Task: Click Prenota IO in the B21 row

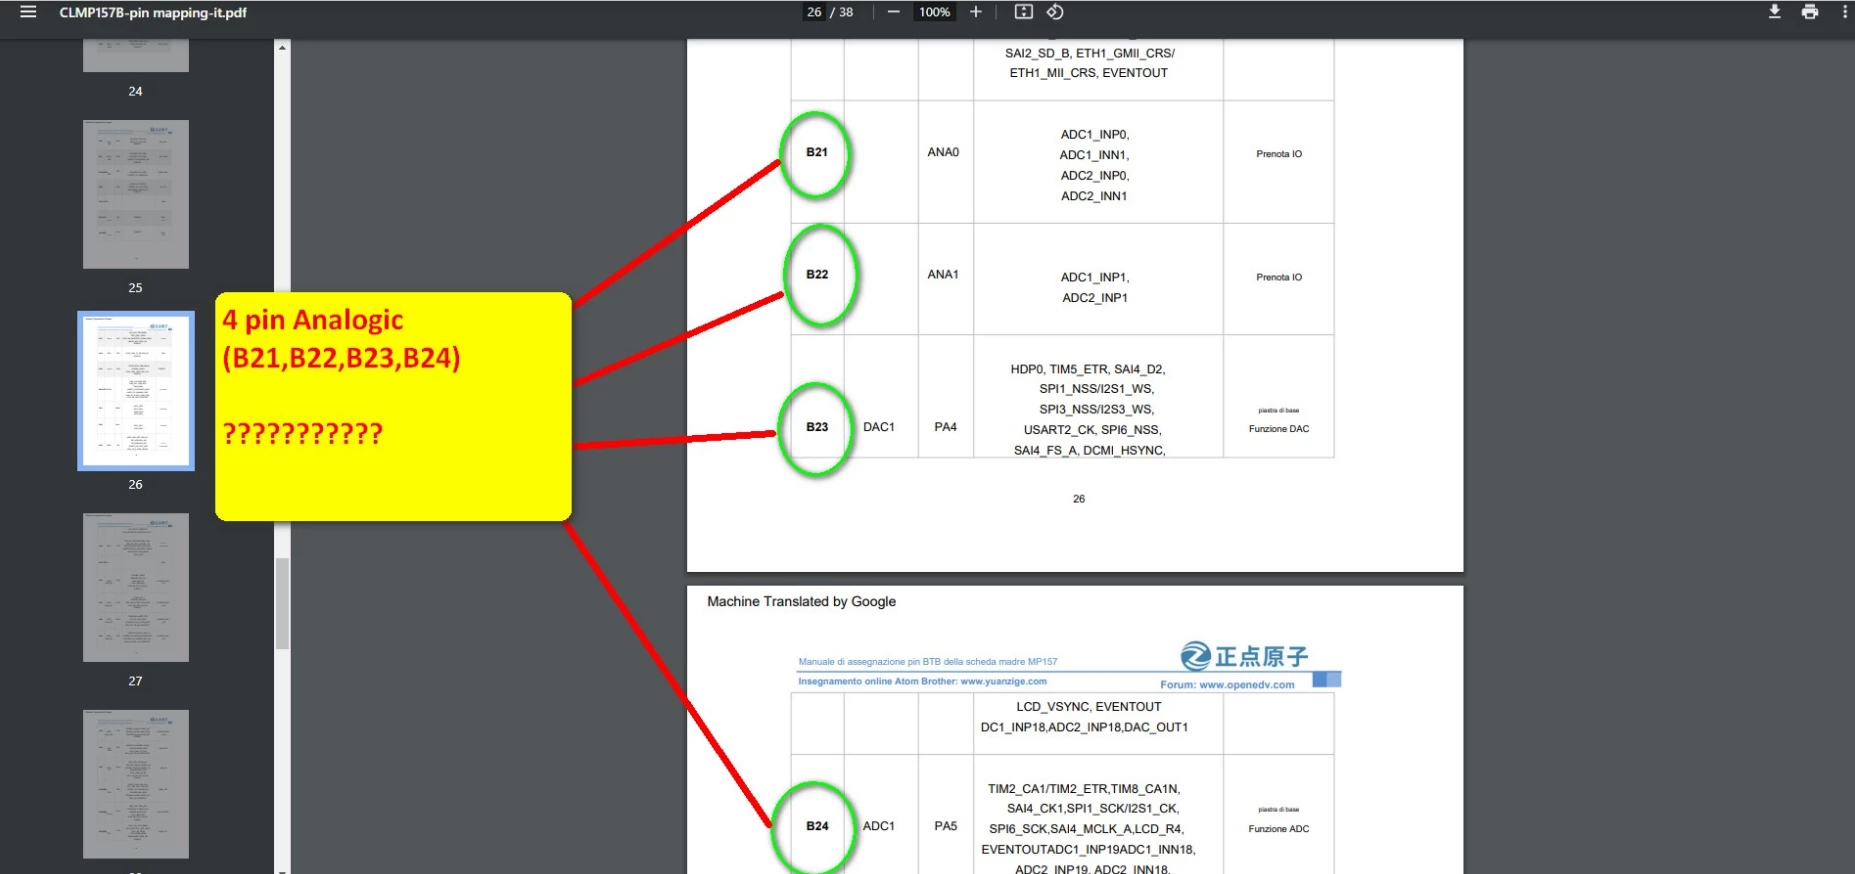Action: [1279, 154]
